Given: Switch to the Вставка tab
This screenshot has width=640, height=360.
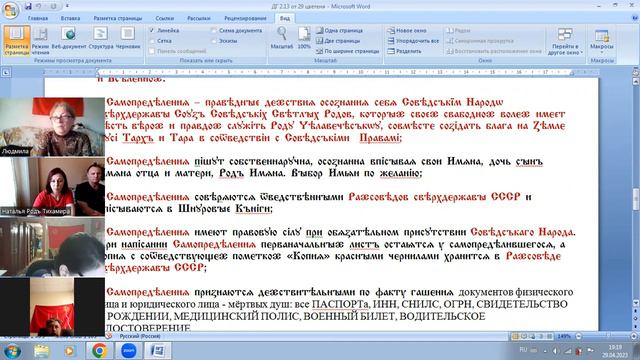Looking at the screenshot, I should click(x=70, y=18).
